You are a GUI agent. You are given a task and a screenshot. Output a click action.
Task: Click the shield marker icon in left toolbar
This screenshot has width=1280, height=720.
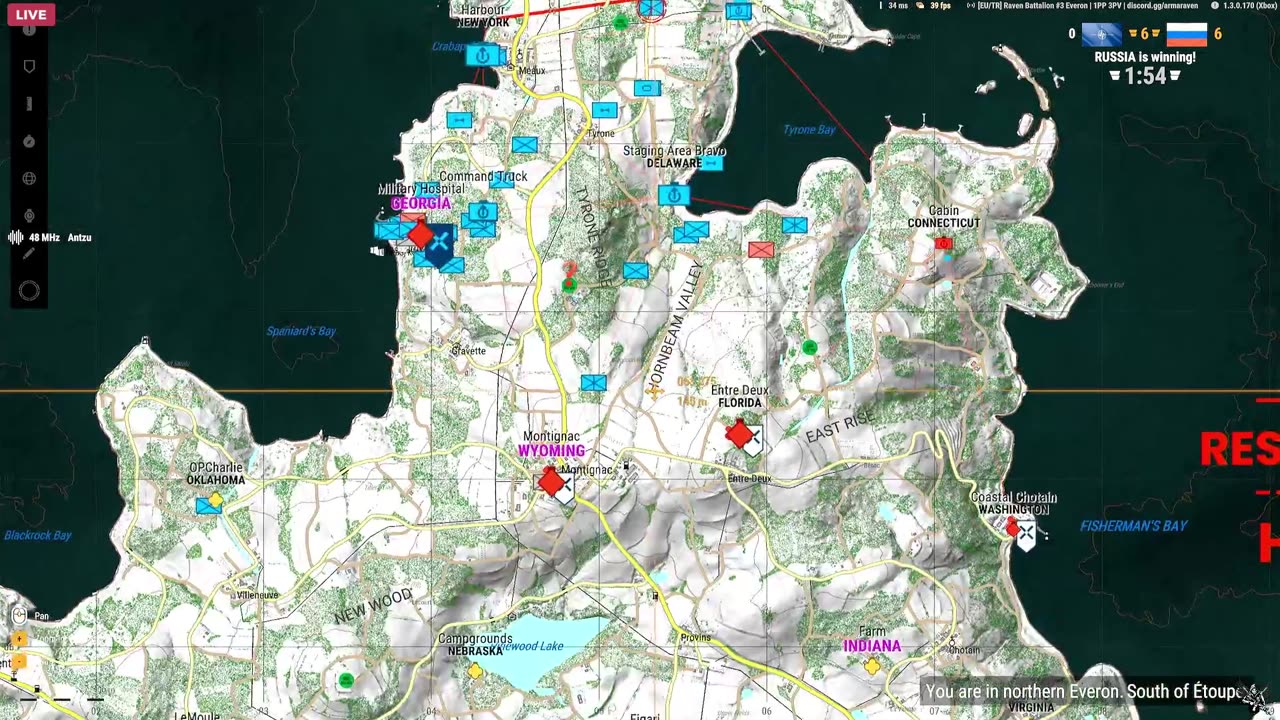click(29, 66)
